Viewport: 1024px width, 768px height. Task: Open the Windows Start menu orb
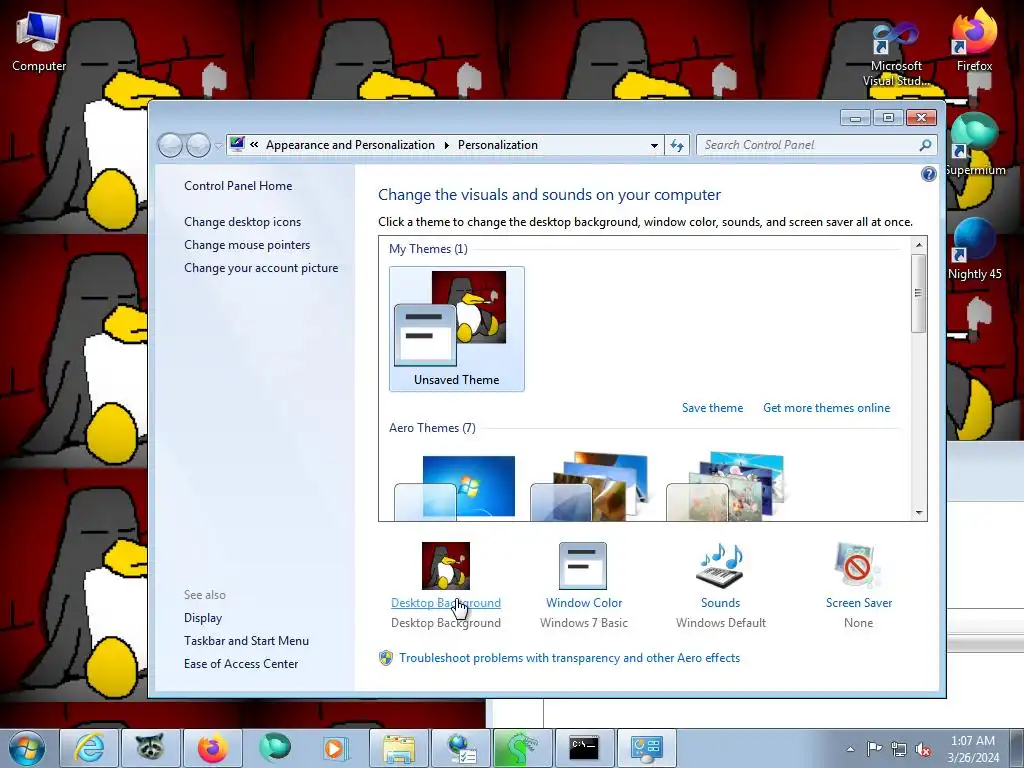pyautogui.click(x=27, y=748)
